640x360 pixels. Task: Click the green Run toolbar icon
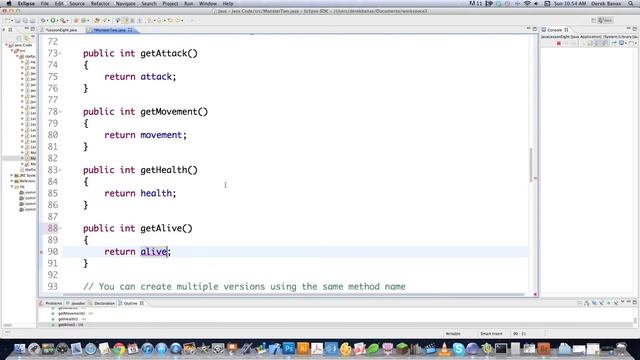pyautogui.click(x=53, y=20)
